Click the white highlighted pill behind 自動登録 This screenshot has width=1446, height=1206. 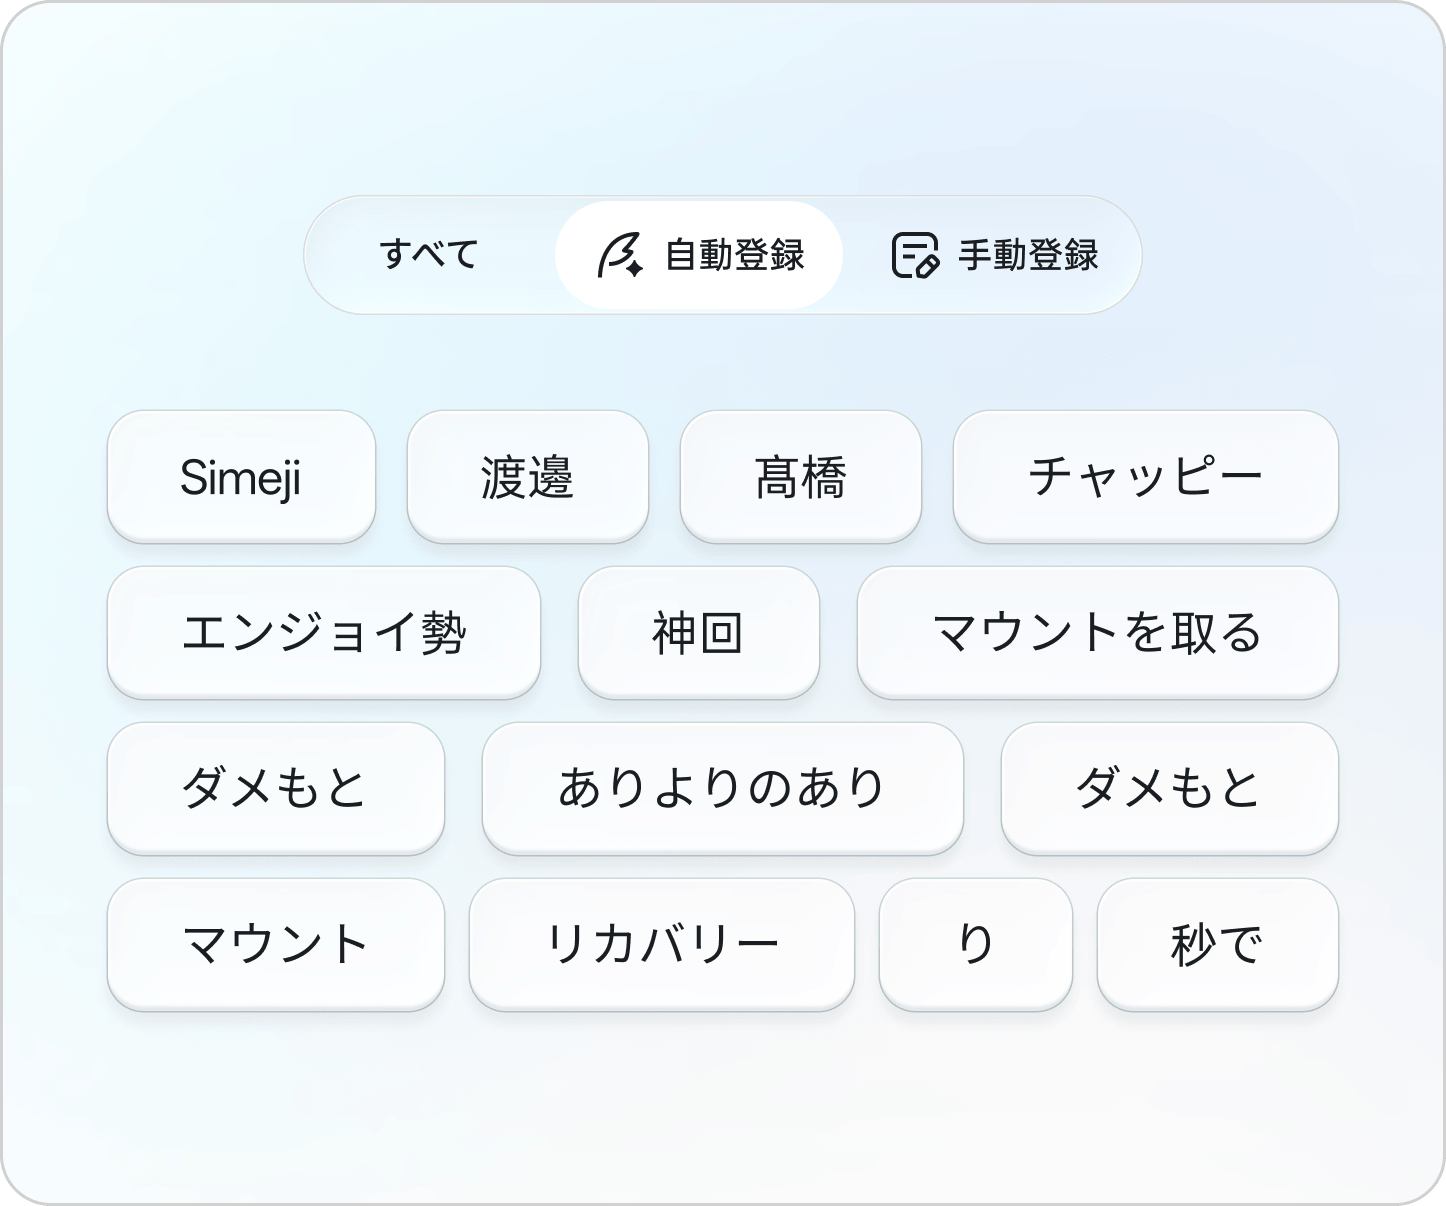[699, 255]
